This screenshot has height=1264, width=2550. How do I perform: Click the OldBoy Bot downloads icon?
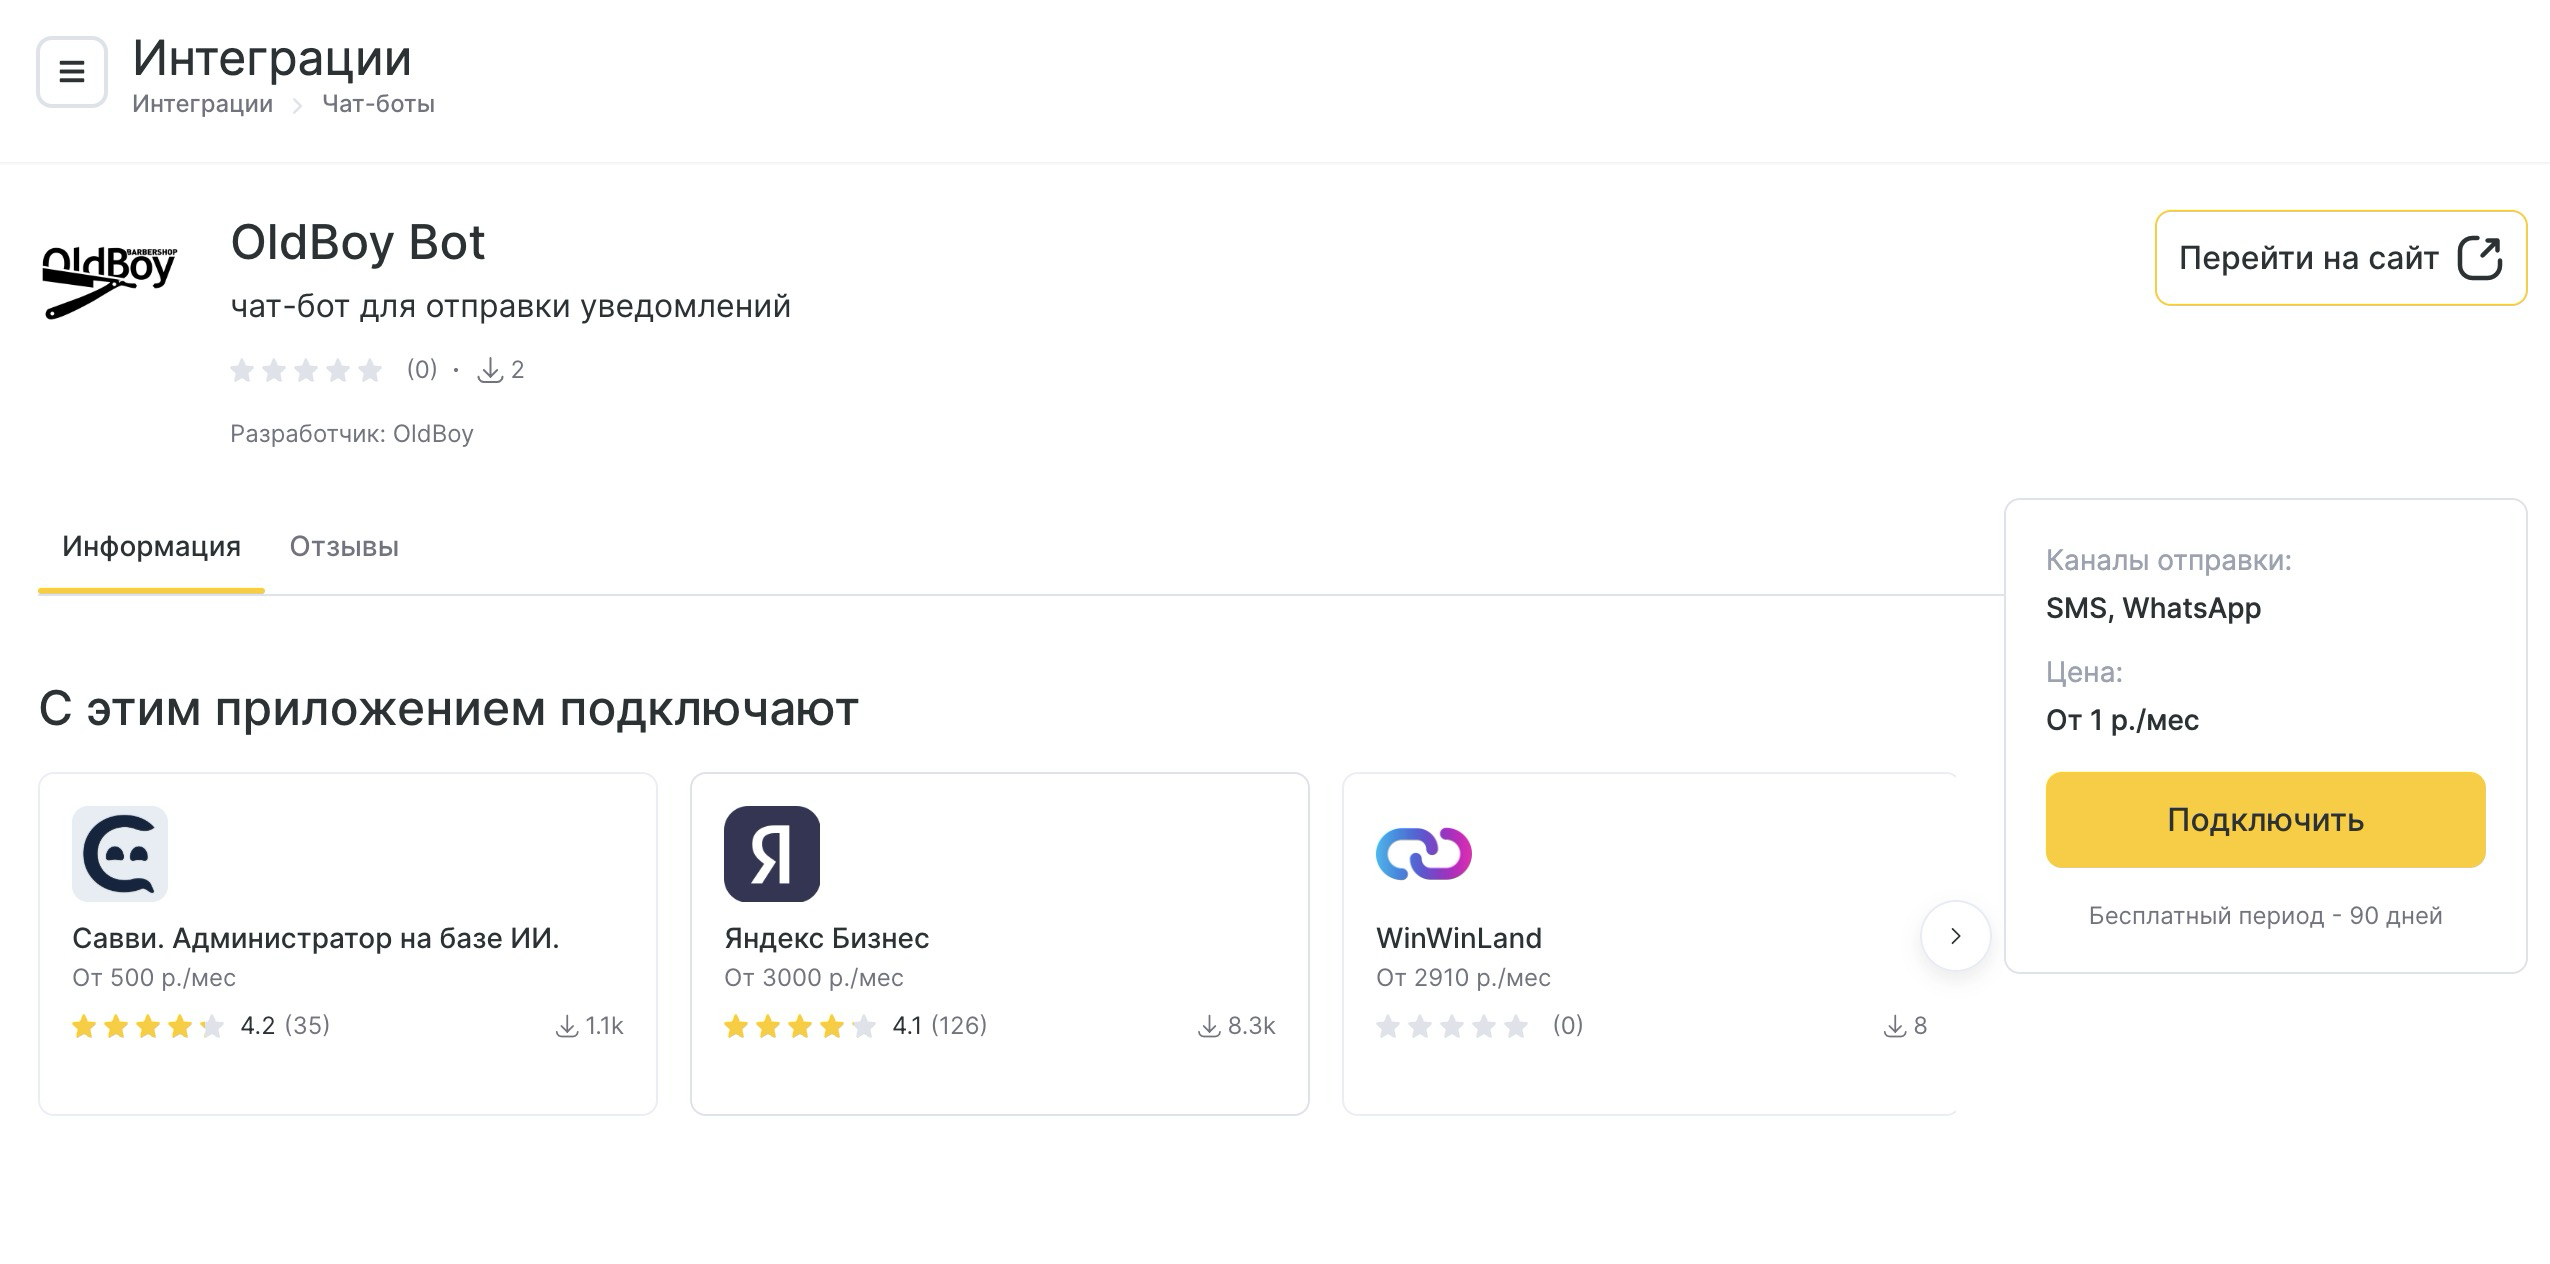click(x=490, y=371)
